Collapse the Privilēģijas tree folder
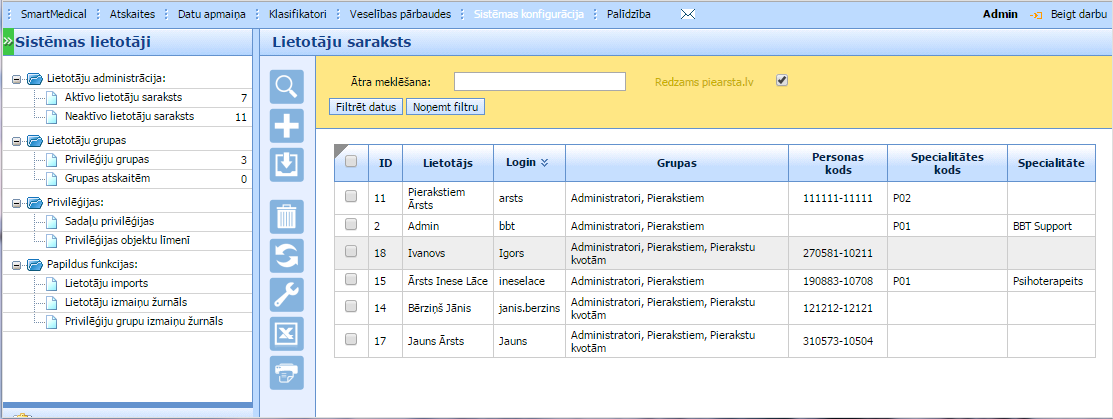The image size is (1113, 419). tap(16, 203)
